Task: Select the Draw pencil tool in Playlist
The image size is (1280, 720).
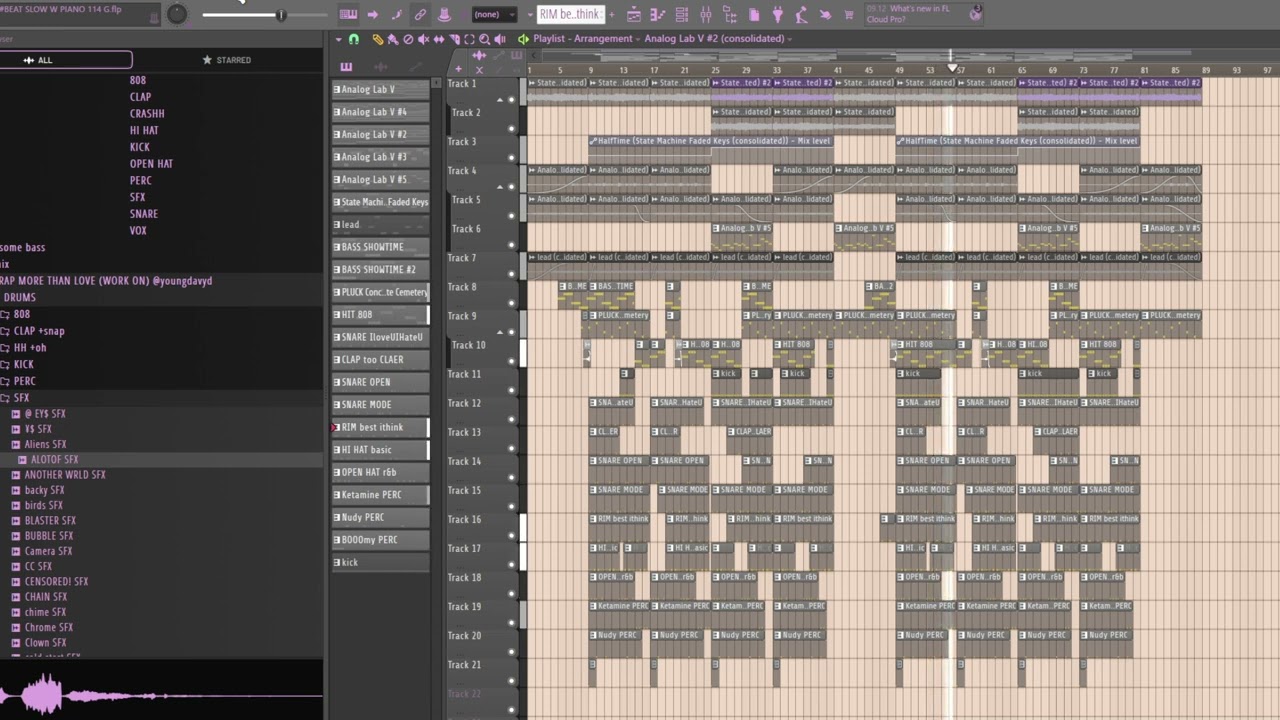Action: 378,39
